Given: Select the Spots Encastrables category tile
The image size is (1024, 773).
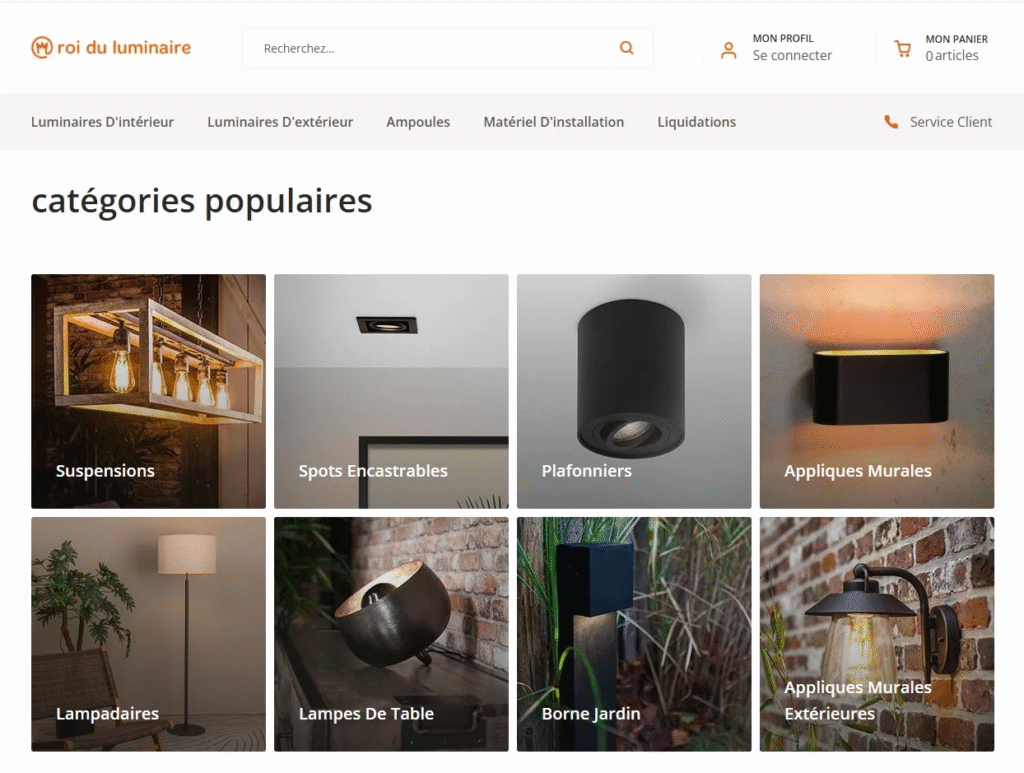Looking at the screenshot, I should pyautogui.click(x=391, y=391).
